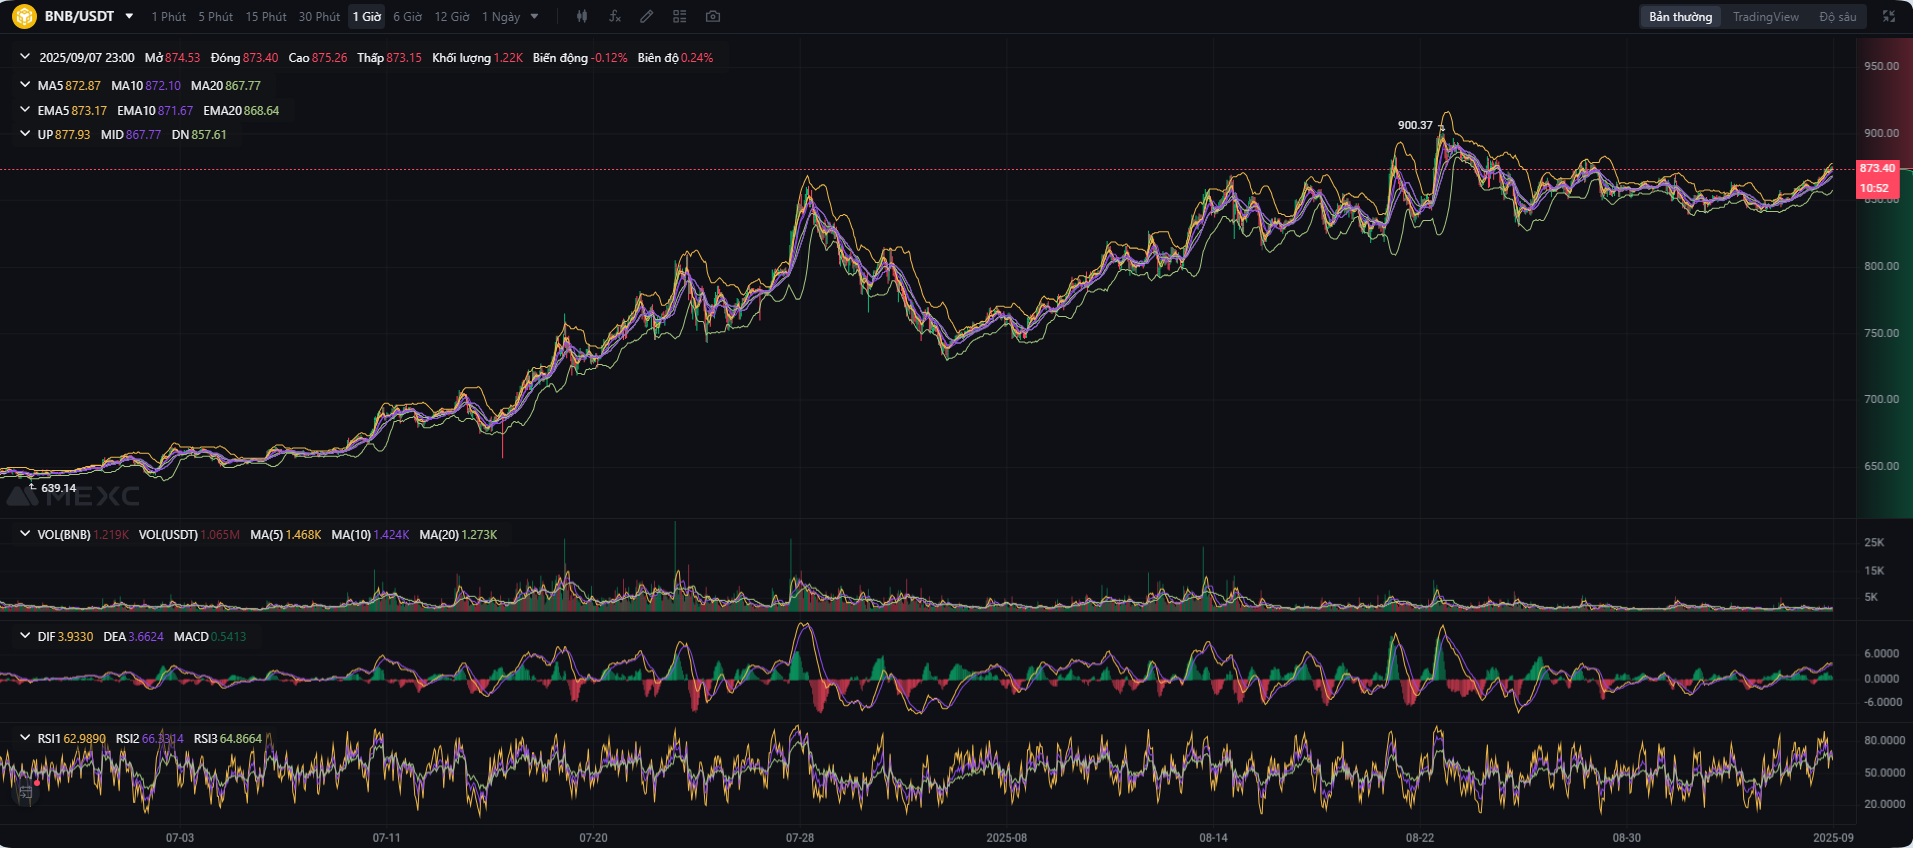Collapse the RSI1 panel chevron
The height and width of the screenshot is (848, 1913).
pos(25,738)
